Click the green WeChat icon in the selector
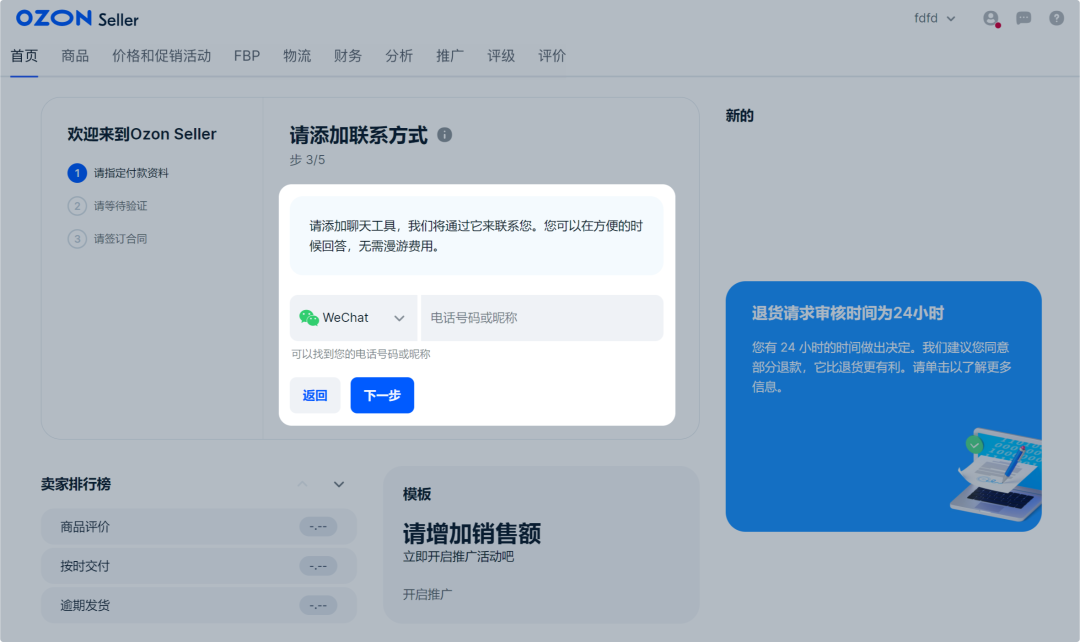Screen dimensions: 1080x642 310,317
